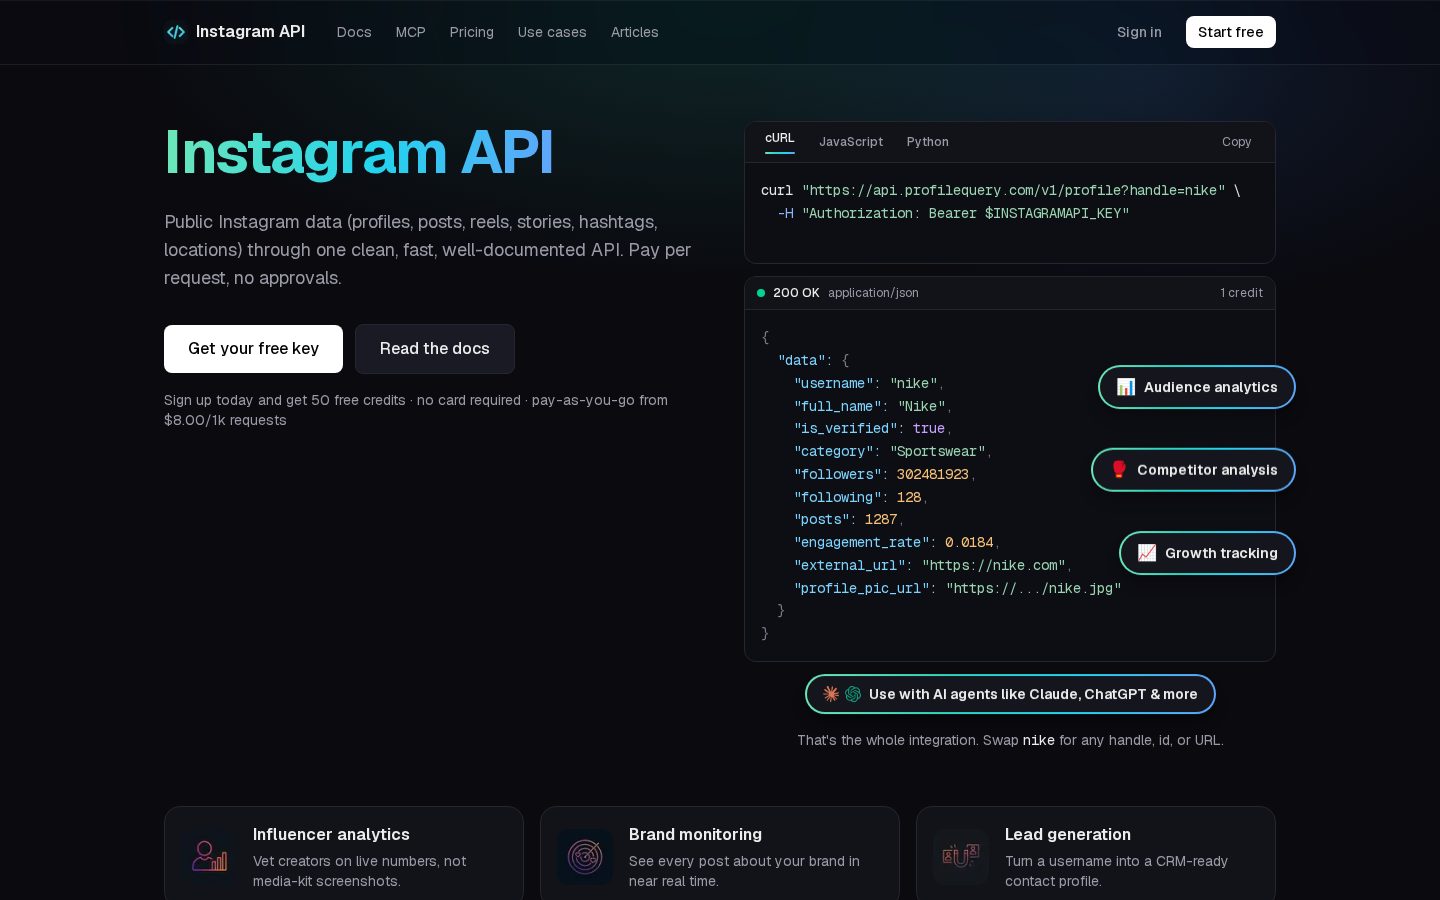Open the Lead generation card title
The image size is (1440, 900).
tap(1068, 834)
